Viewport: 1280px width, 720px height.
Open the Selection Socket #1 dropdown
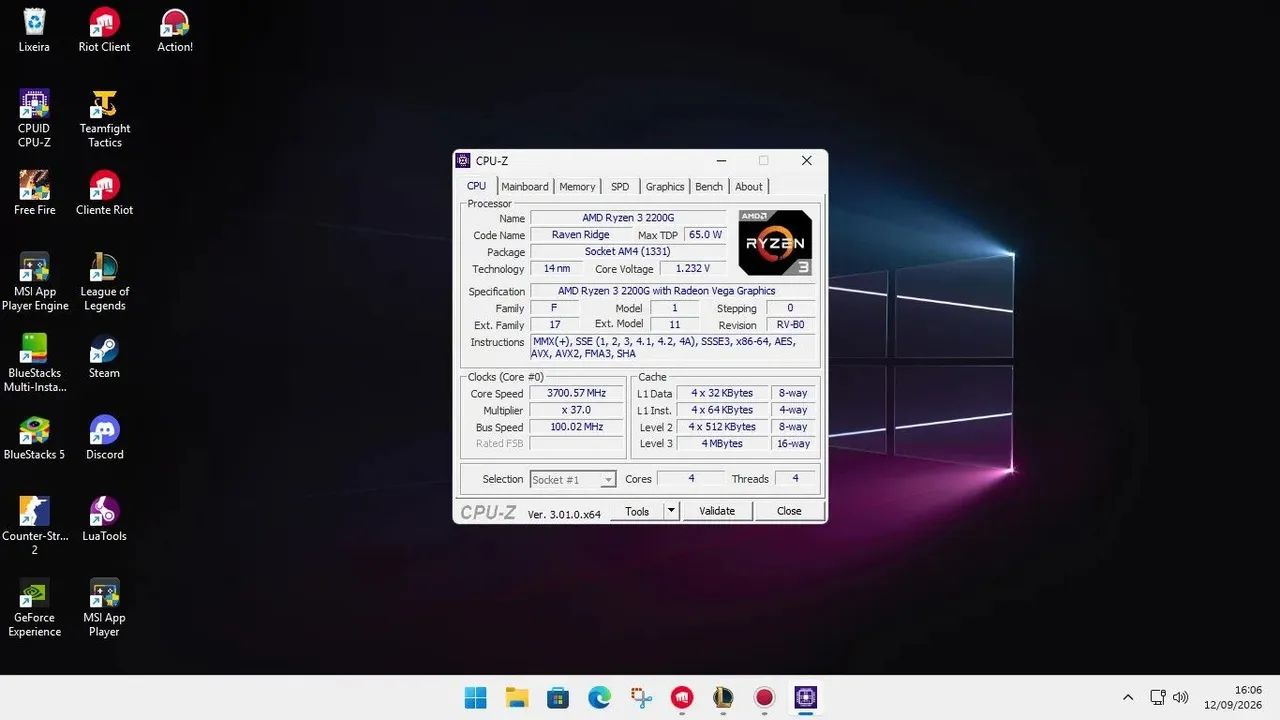(x=572, y=480)
